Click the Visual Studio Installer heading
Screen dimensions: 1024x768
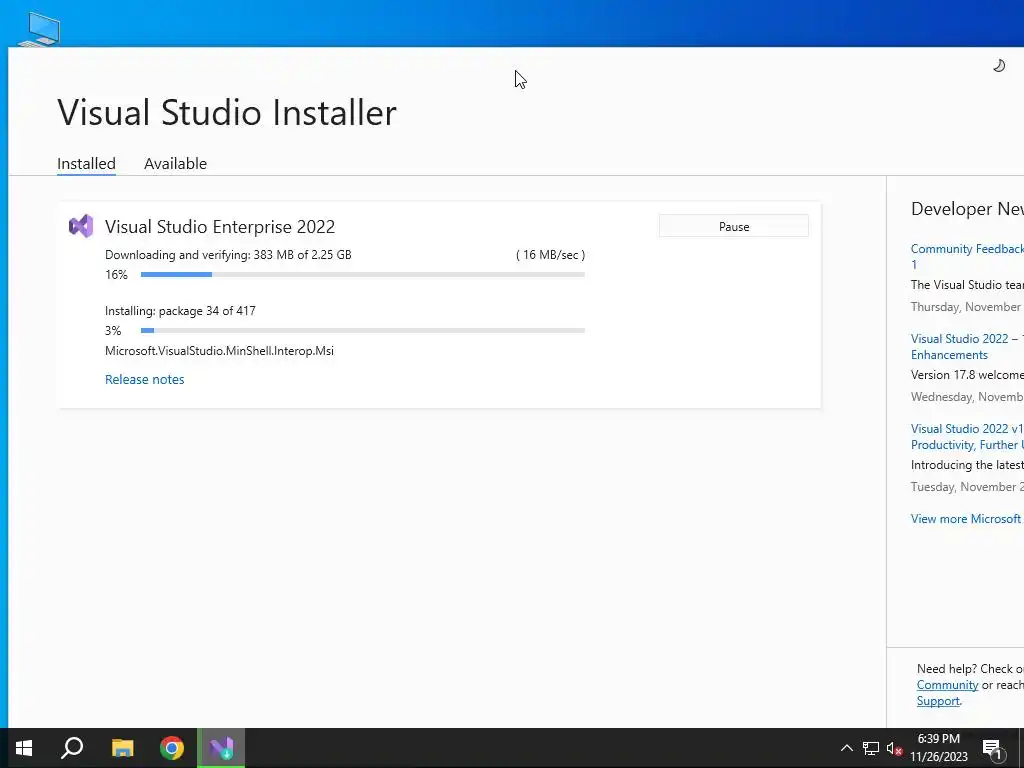227,112
